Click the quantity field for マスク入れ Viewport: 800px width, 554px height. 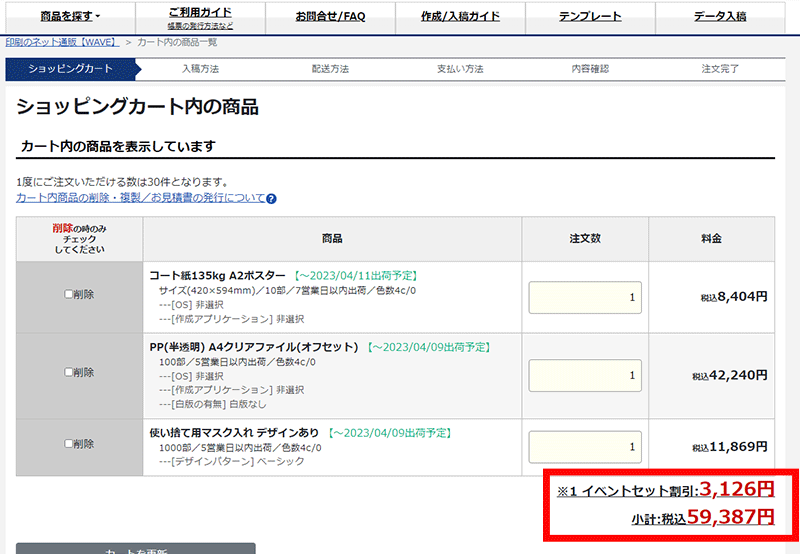[585, 447]
